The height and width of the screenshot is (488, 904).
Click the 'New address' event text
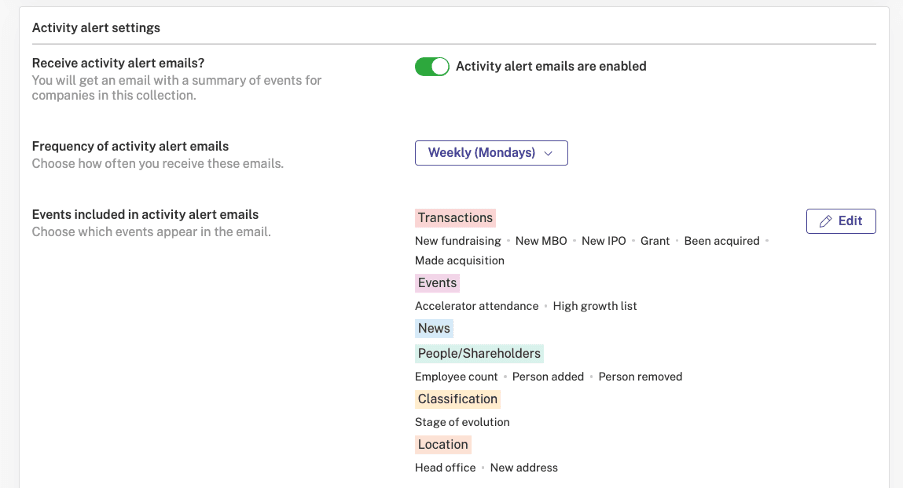coord(524,468)
